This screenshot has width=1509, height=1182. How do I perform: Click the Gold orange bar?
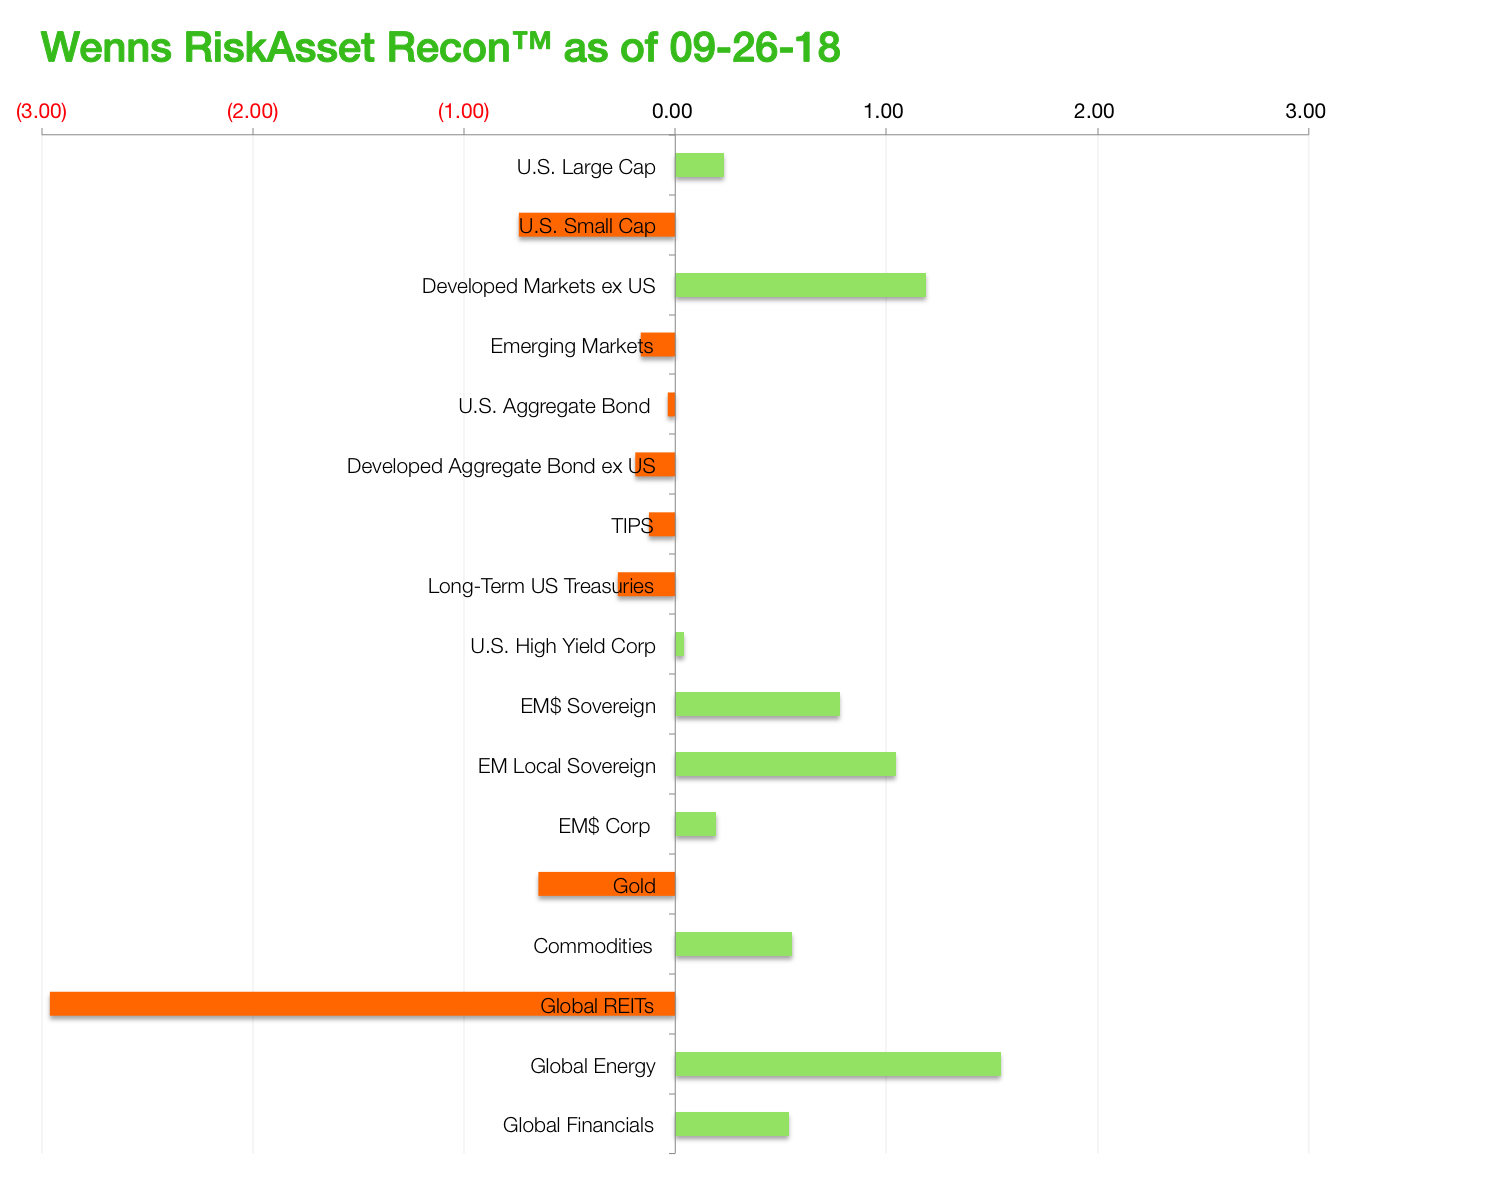coord(607,884)
